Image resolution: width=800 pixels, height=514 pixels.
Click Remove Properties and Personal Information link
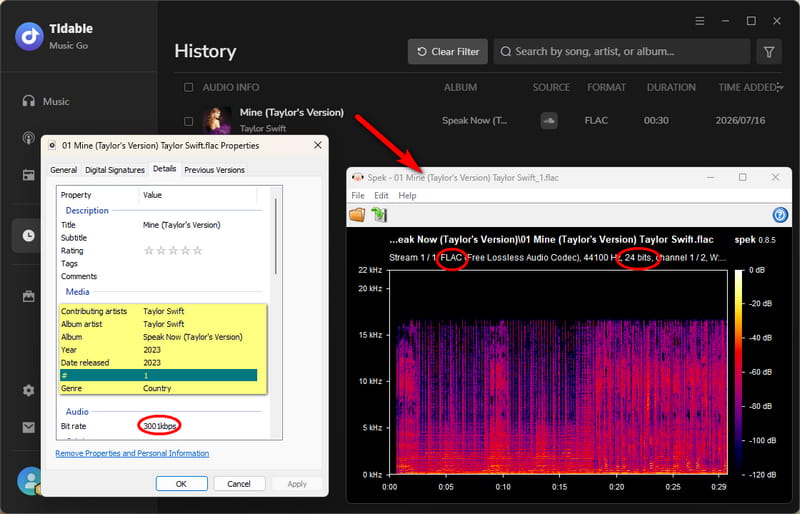click(x=132, y=453)
